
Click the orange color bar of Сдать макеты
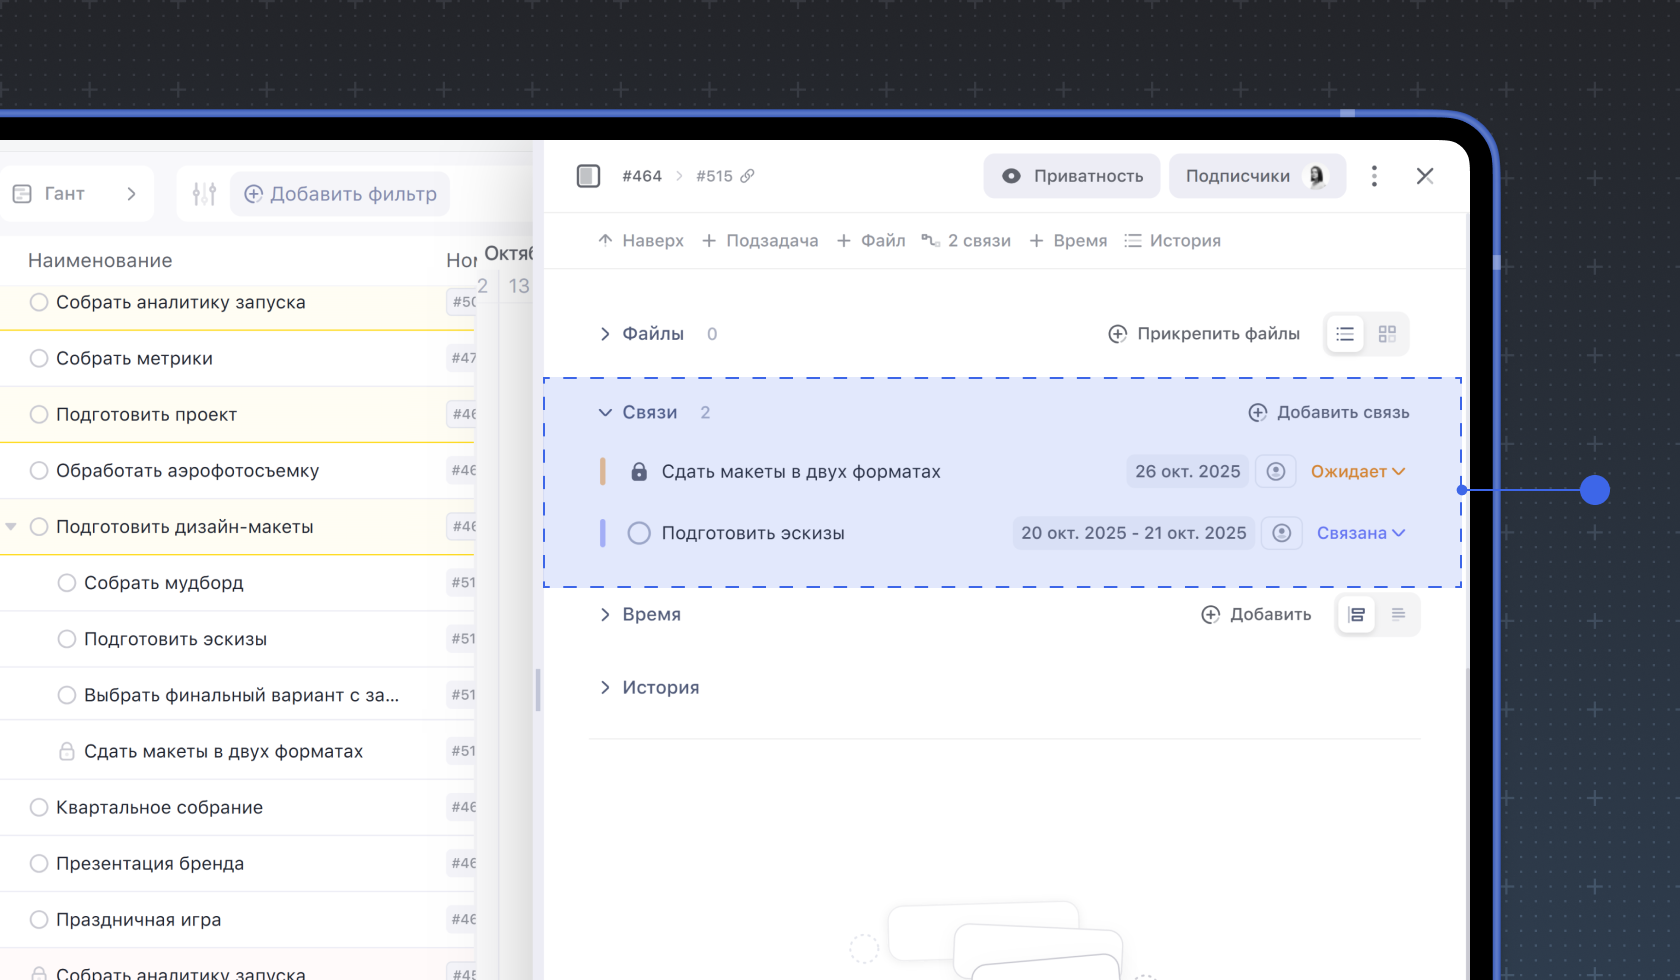[602, 471]
